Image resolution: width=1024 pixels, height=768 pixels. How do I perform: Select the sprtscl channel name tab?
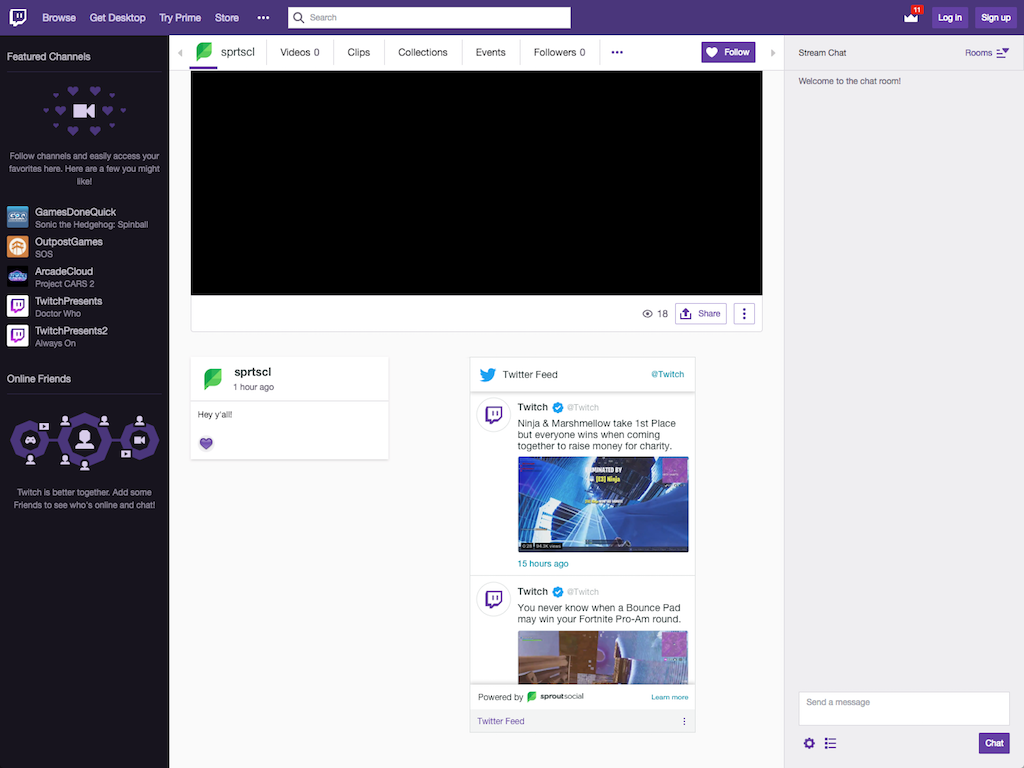pos(238,52)
